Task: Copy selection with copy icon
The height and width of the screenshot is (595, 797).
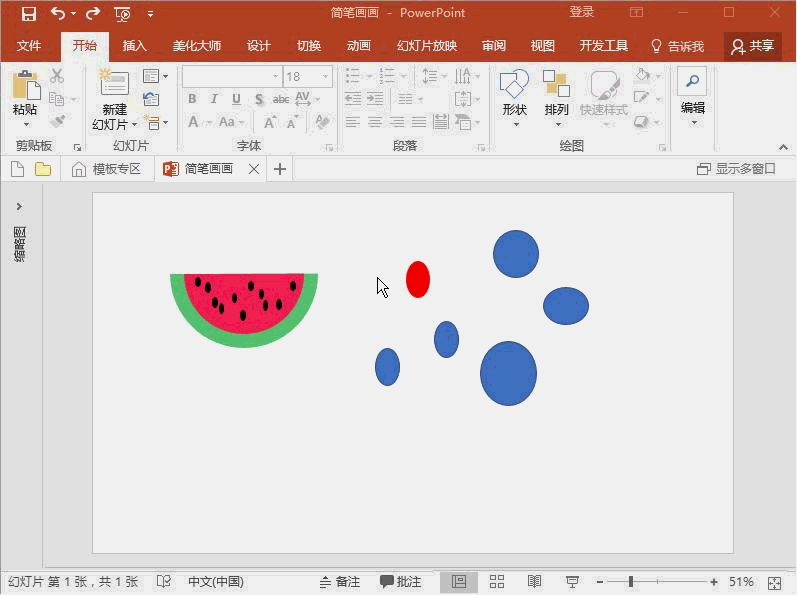Action: point(57,99)
